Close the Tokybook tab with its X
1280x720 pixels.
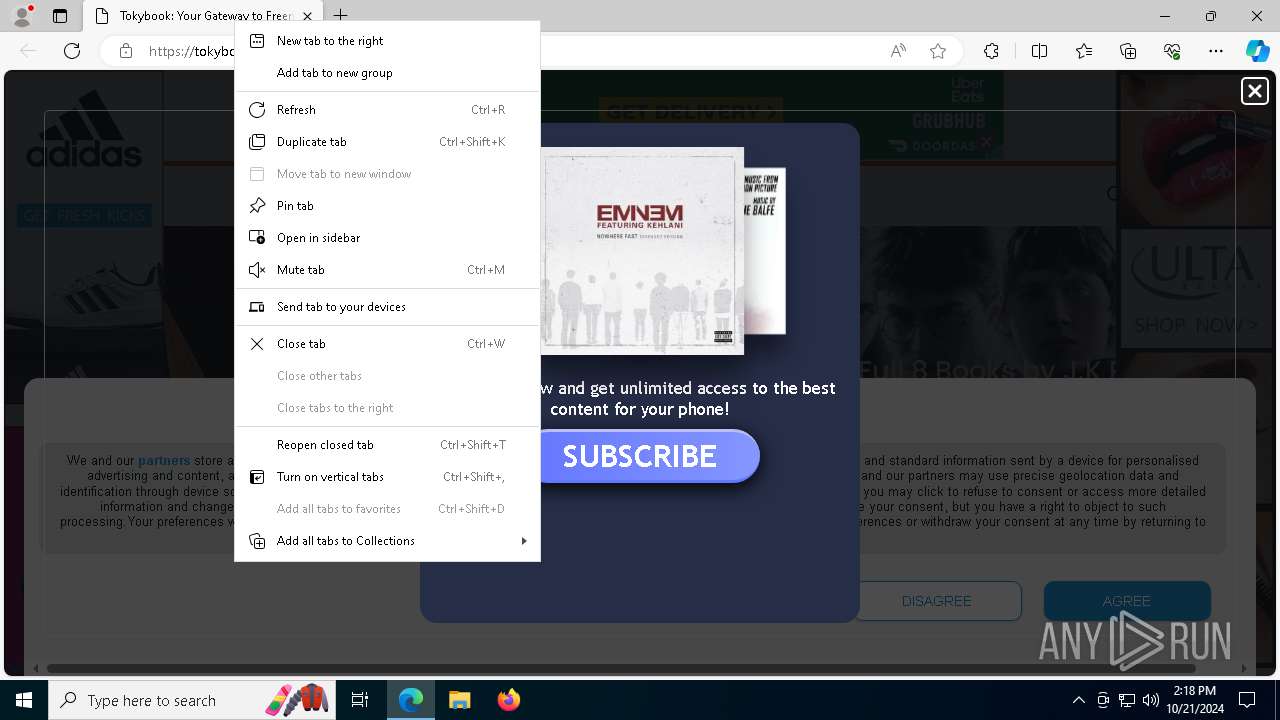pyautogui.click(x=308, y=16)
